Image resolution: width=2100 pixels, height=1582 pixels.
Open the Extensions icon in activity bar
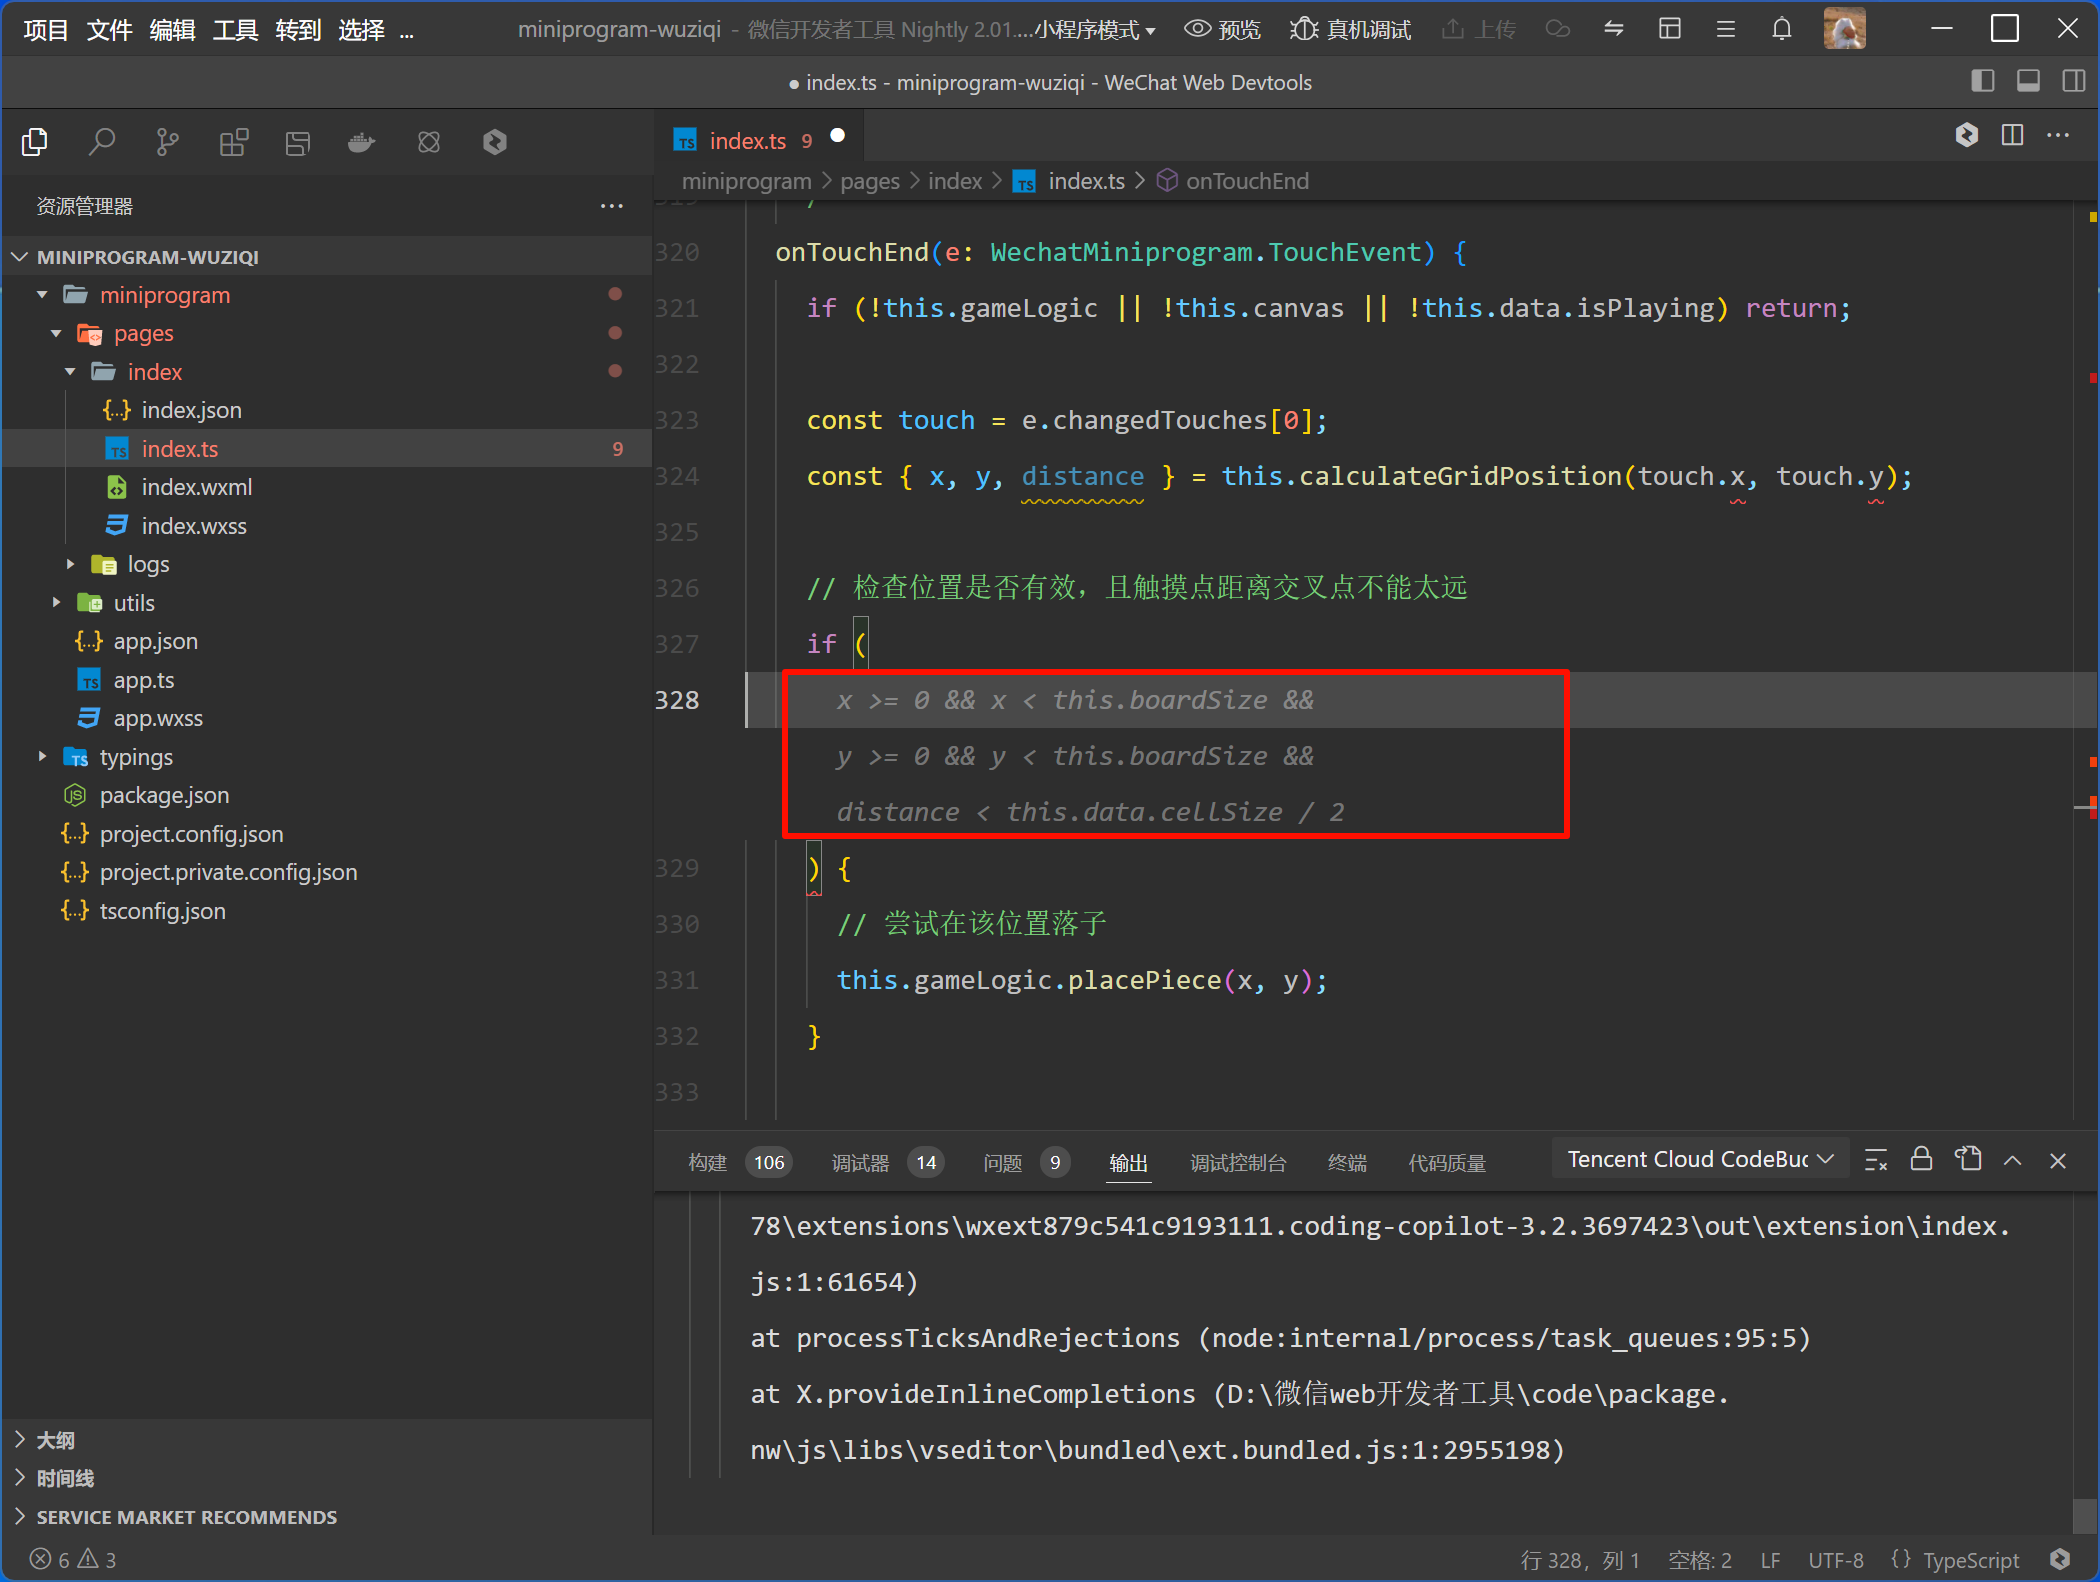click(x=233, y=142)
